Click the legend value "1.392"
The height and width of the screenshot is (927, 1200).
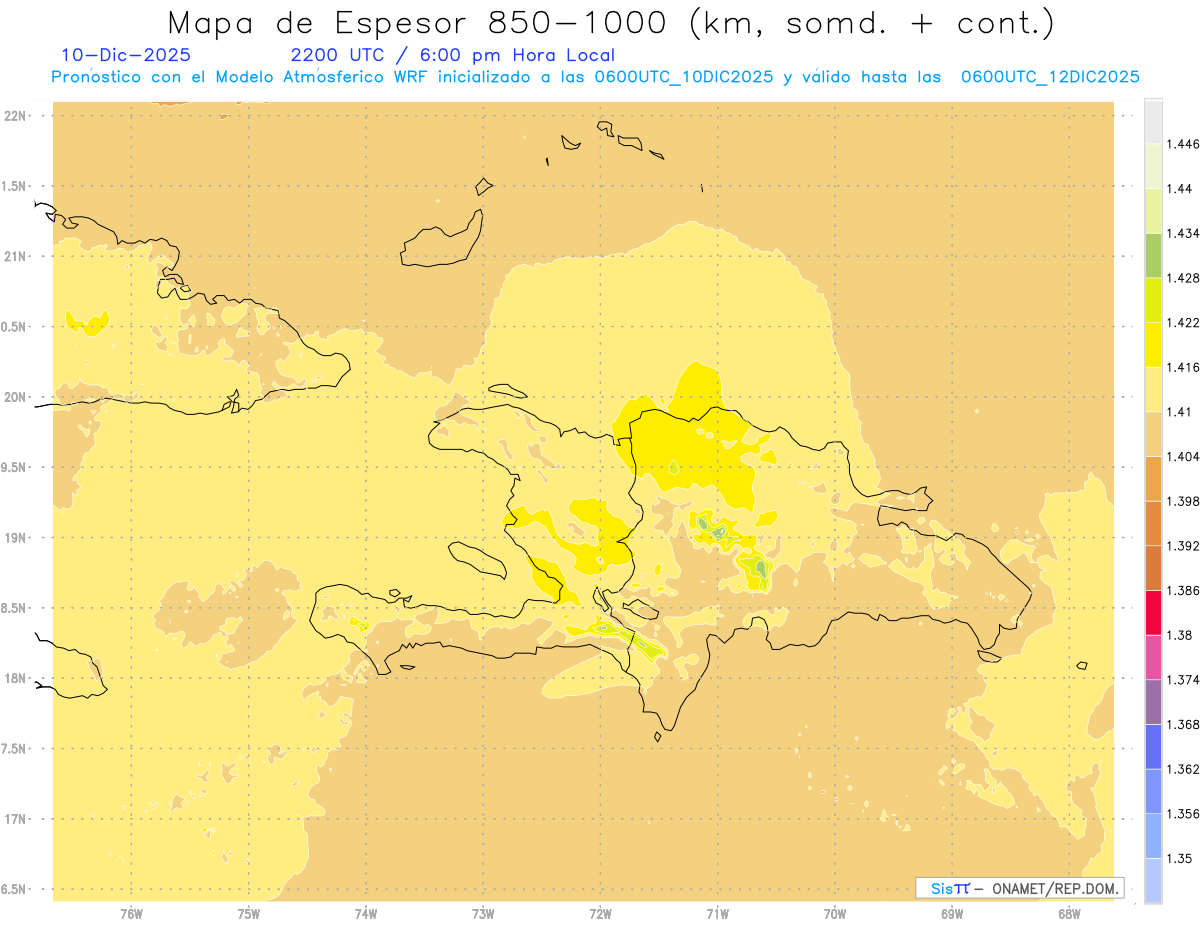click(1185, 546)
